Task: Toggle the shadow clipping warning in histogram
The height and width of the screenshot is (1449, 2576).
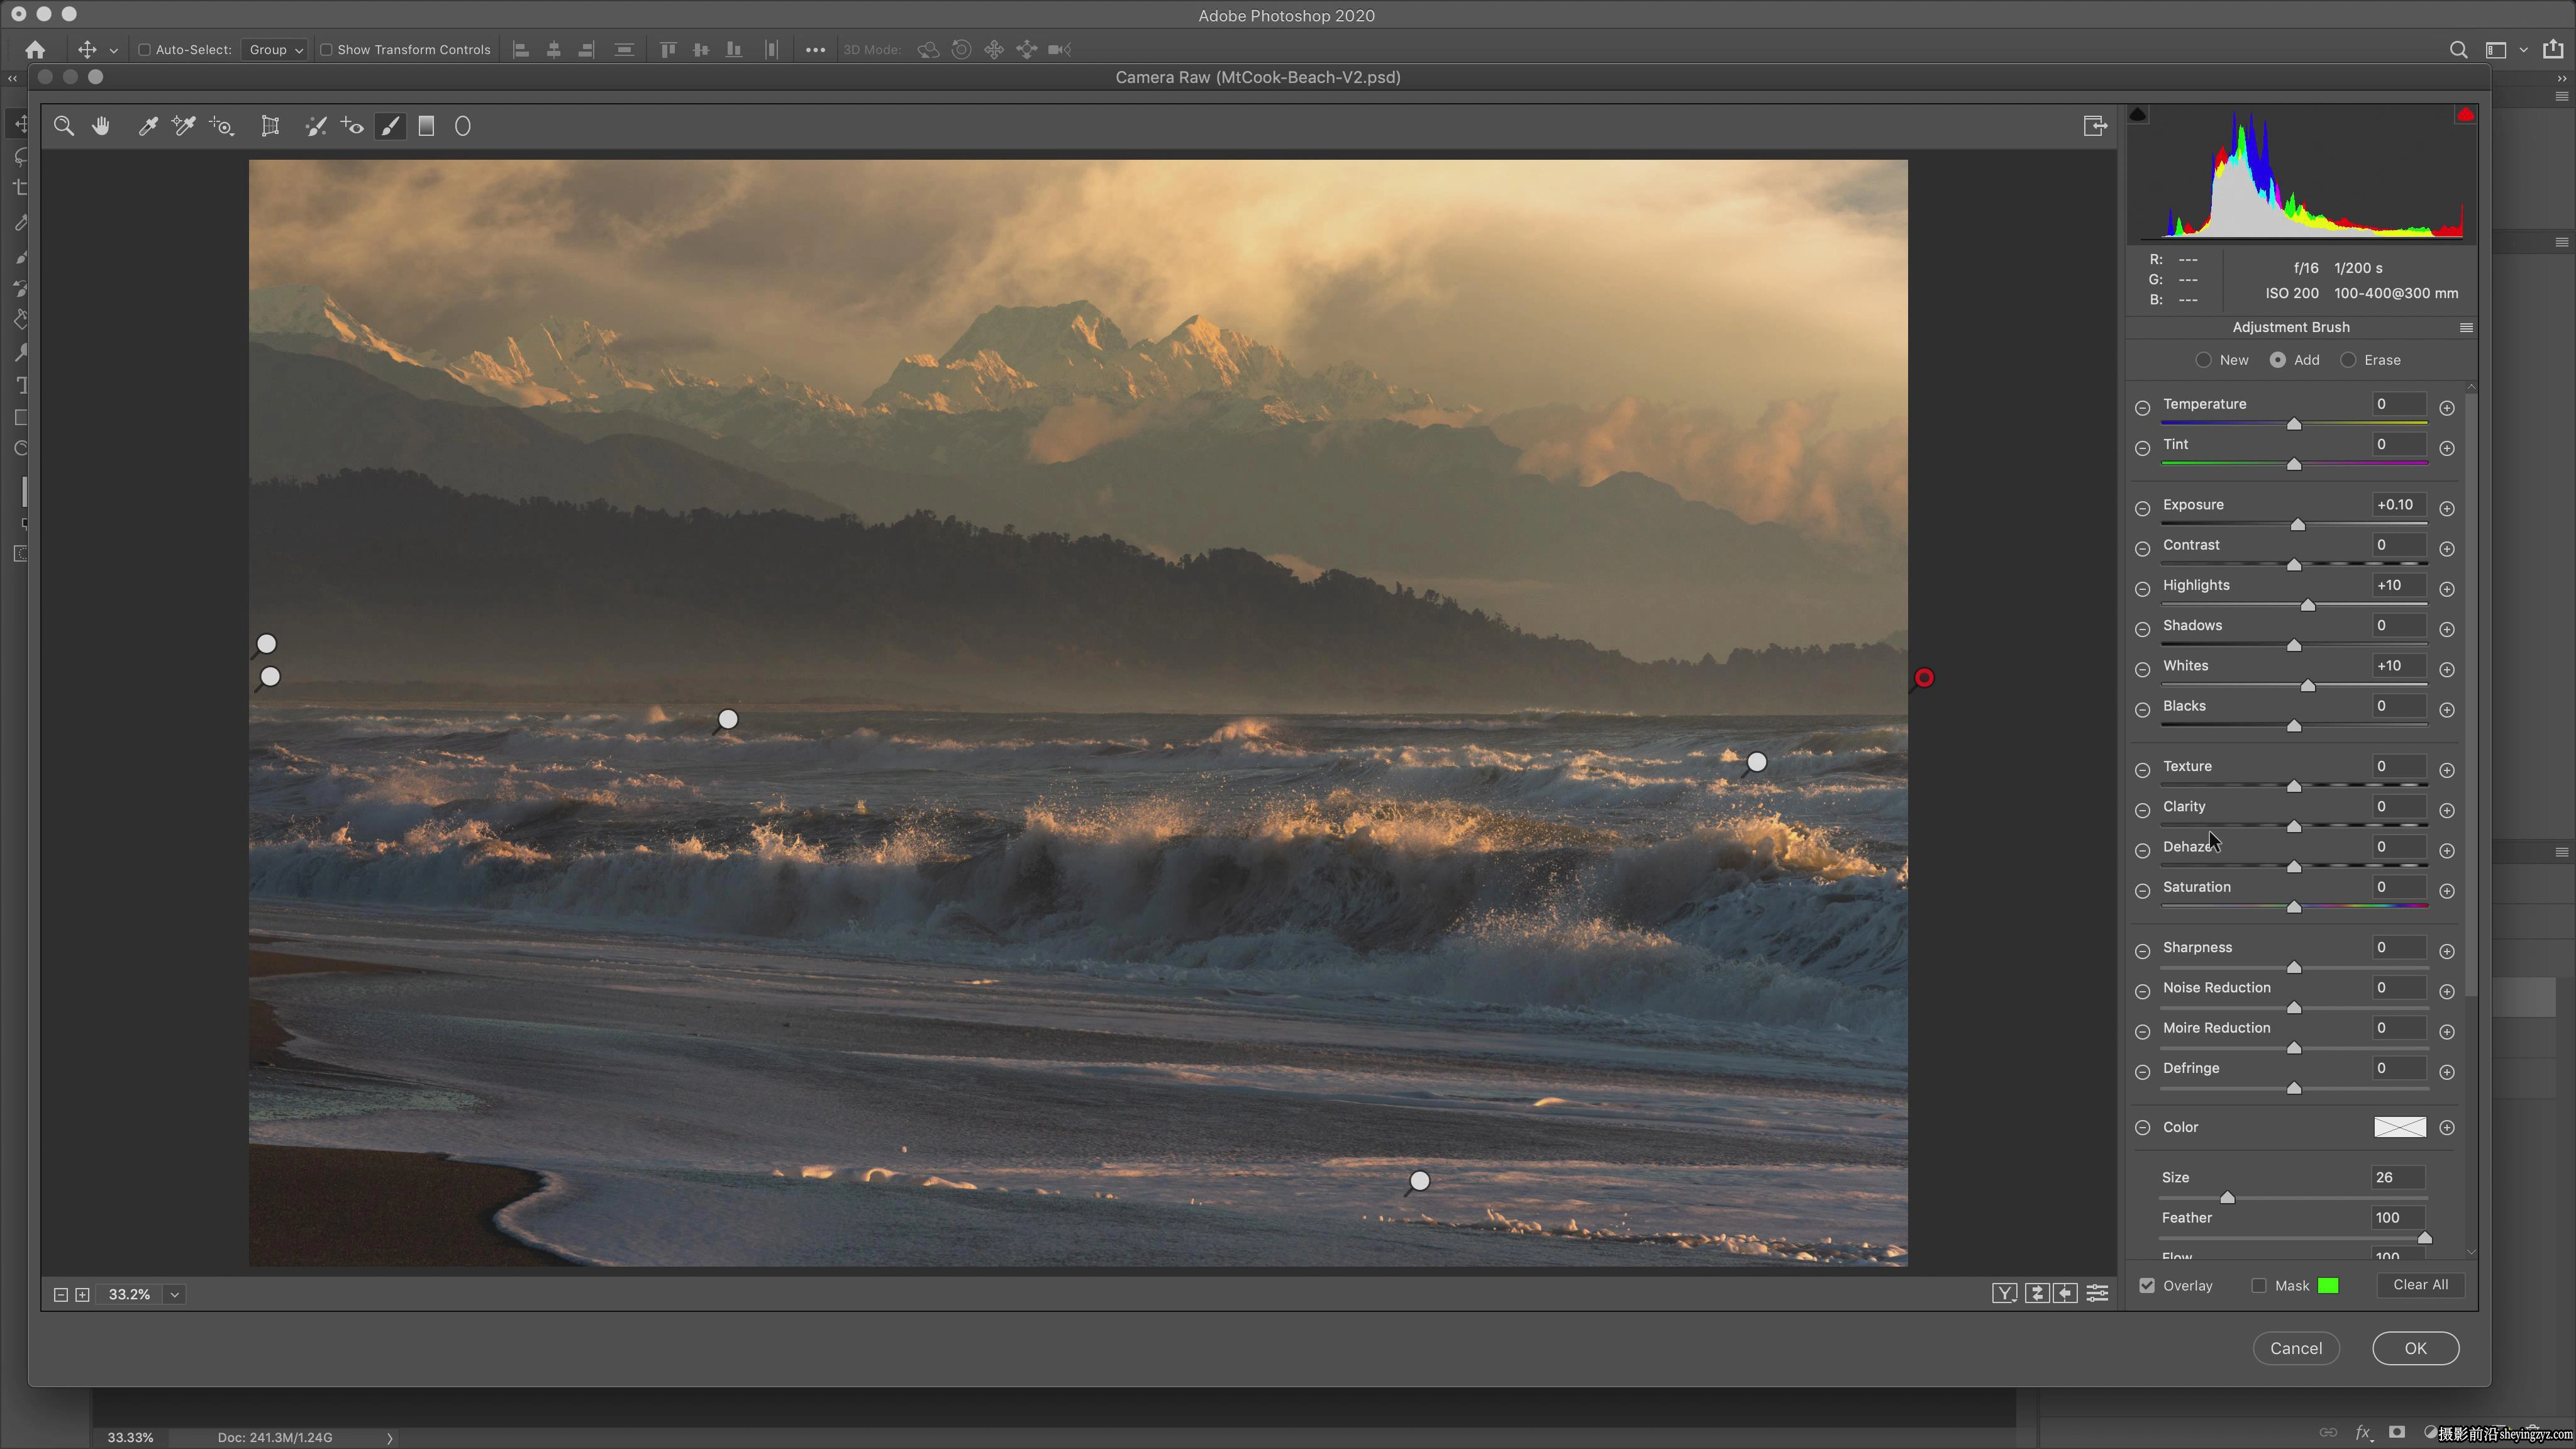Action: [2138, 115]
